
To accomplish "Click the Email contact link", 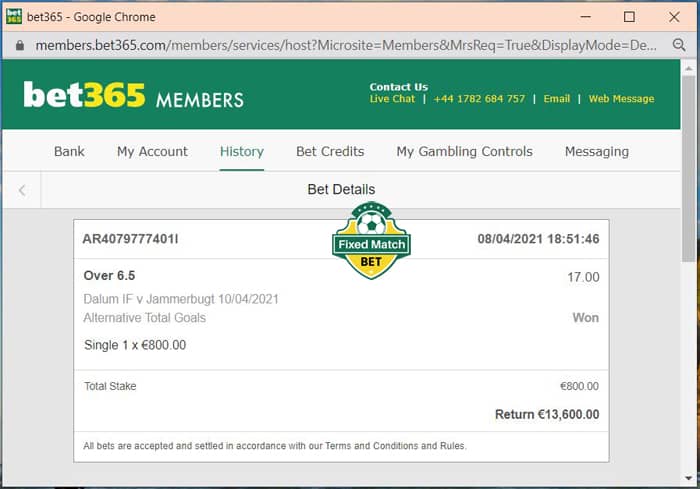I will coord(557,99).
